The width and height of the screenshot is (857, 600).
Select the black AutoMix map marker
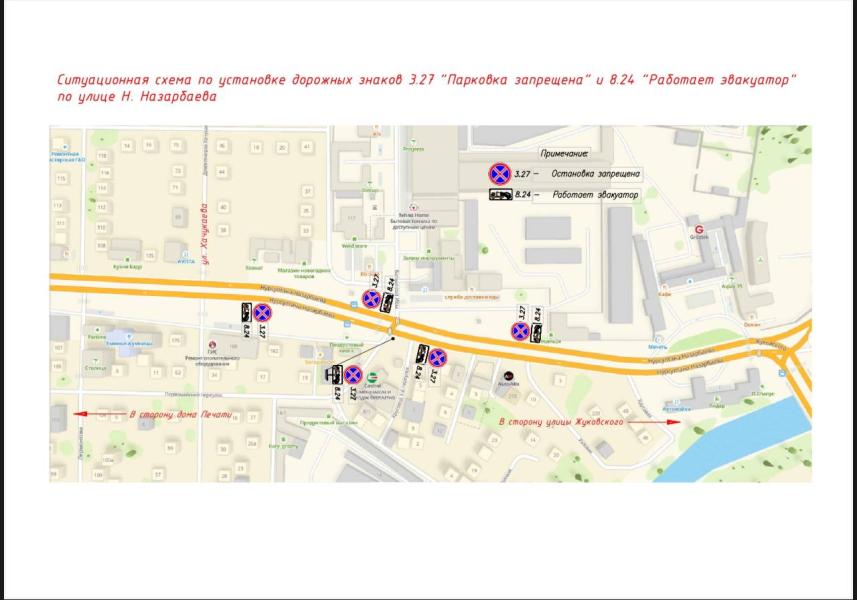click(508, 378)
